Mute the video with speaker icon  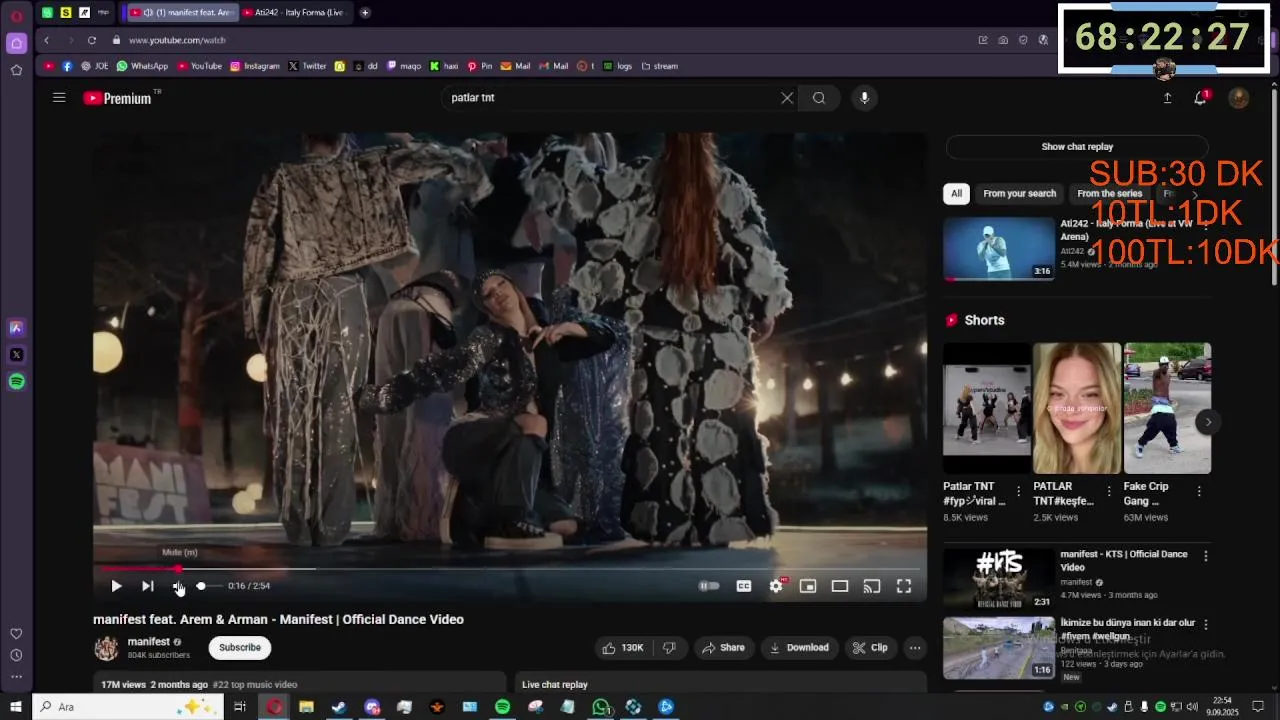point(178,586)
